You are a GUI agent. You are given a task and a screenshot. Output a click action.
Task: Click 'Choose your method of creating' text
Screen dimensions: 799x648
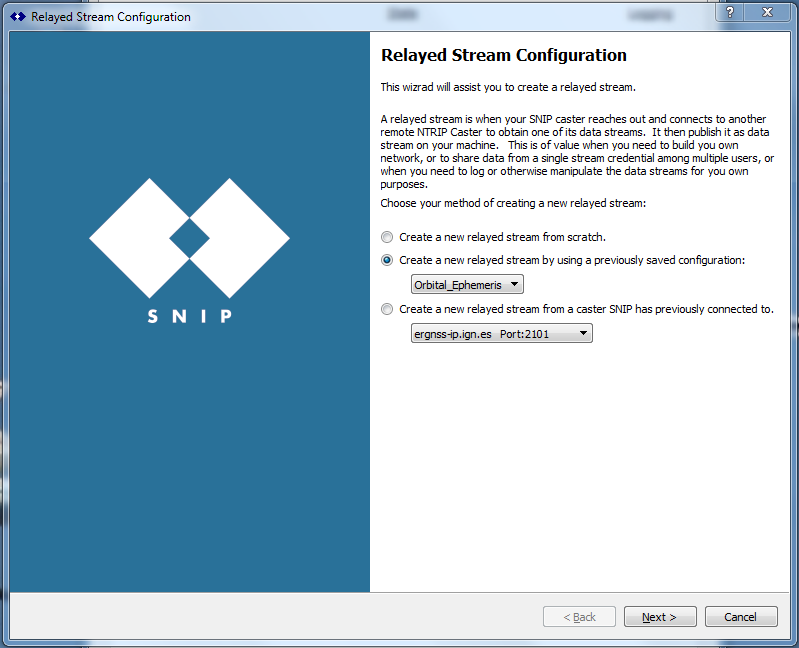[513, 203]
